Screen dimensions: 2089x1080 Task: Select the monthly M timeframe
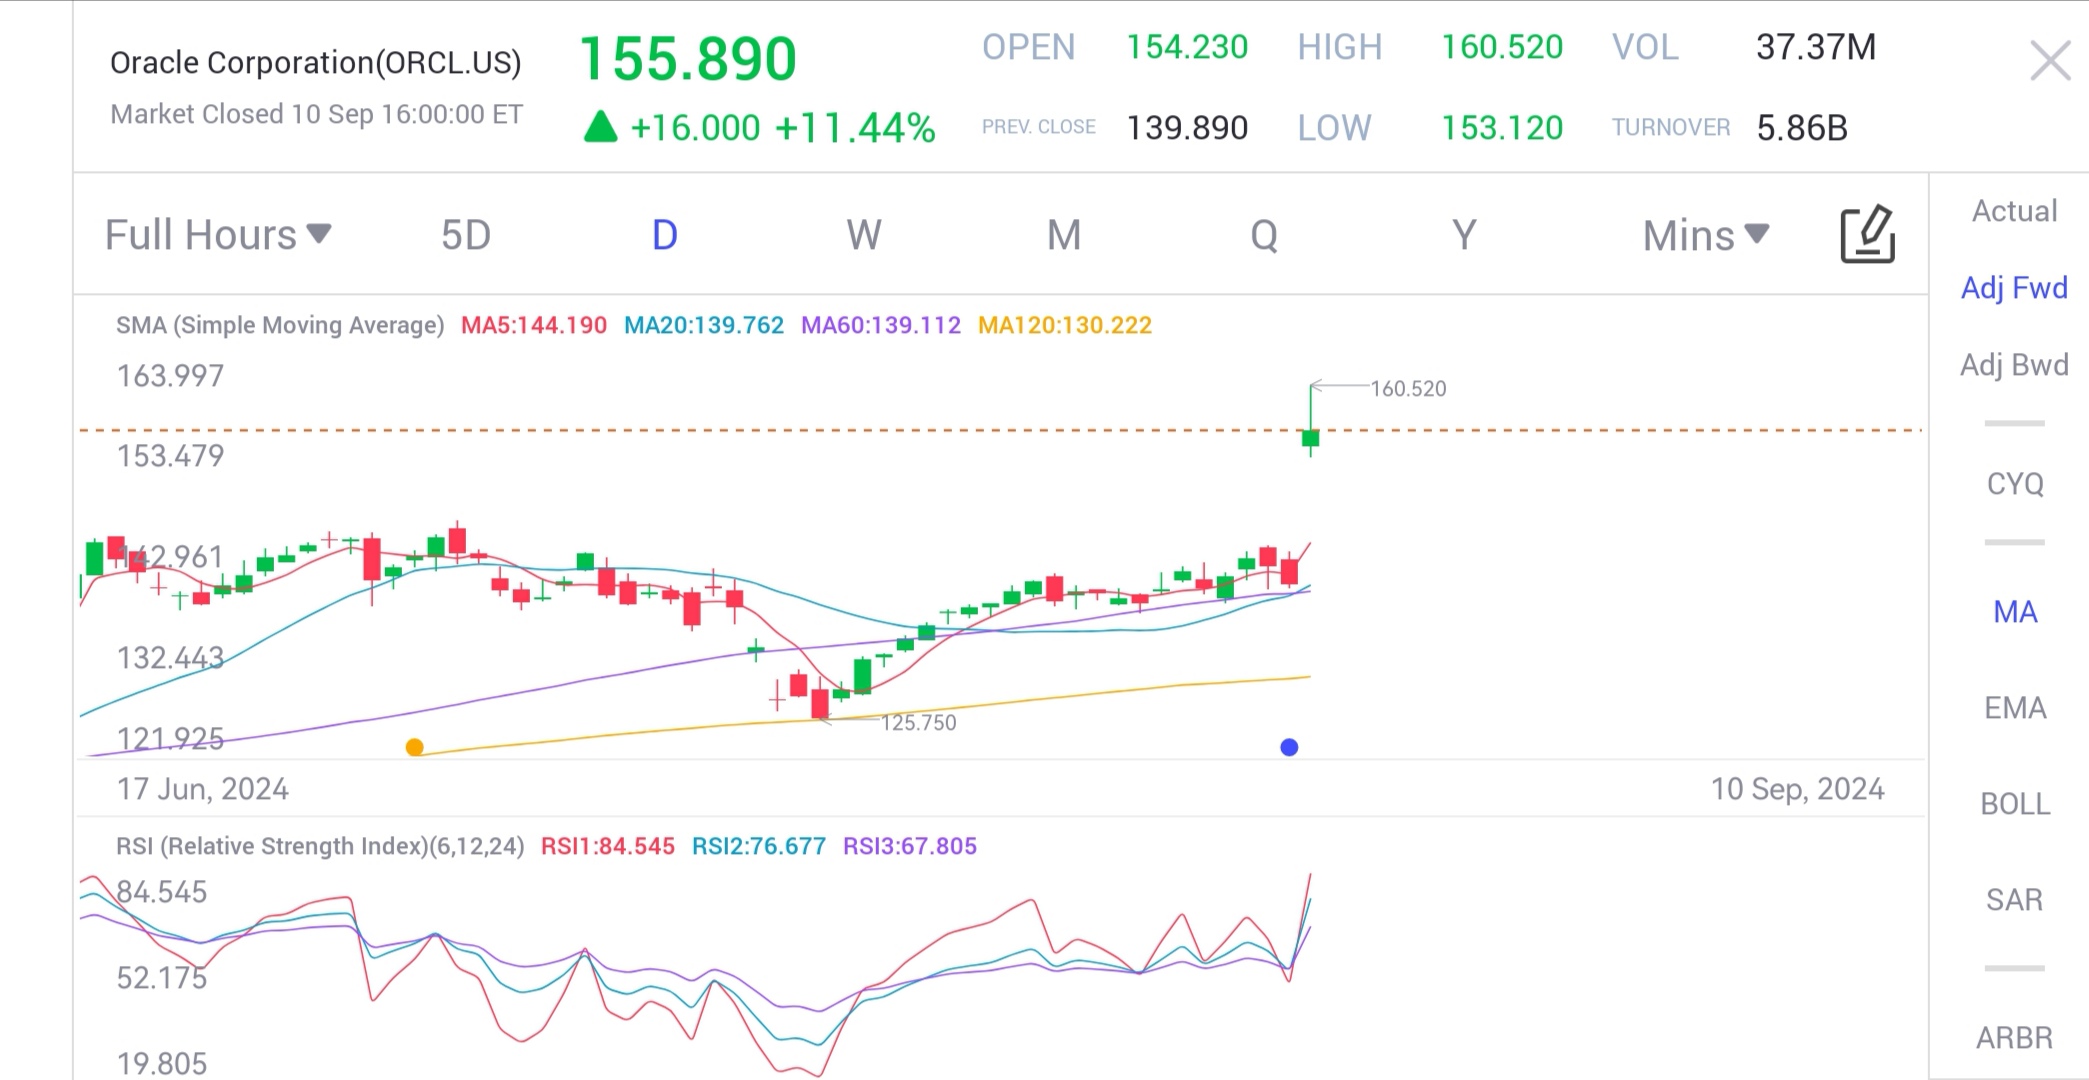1063,235
